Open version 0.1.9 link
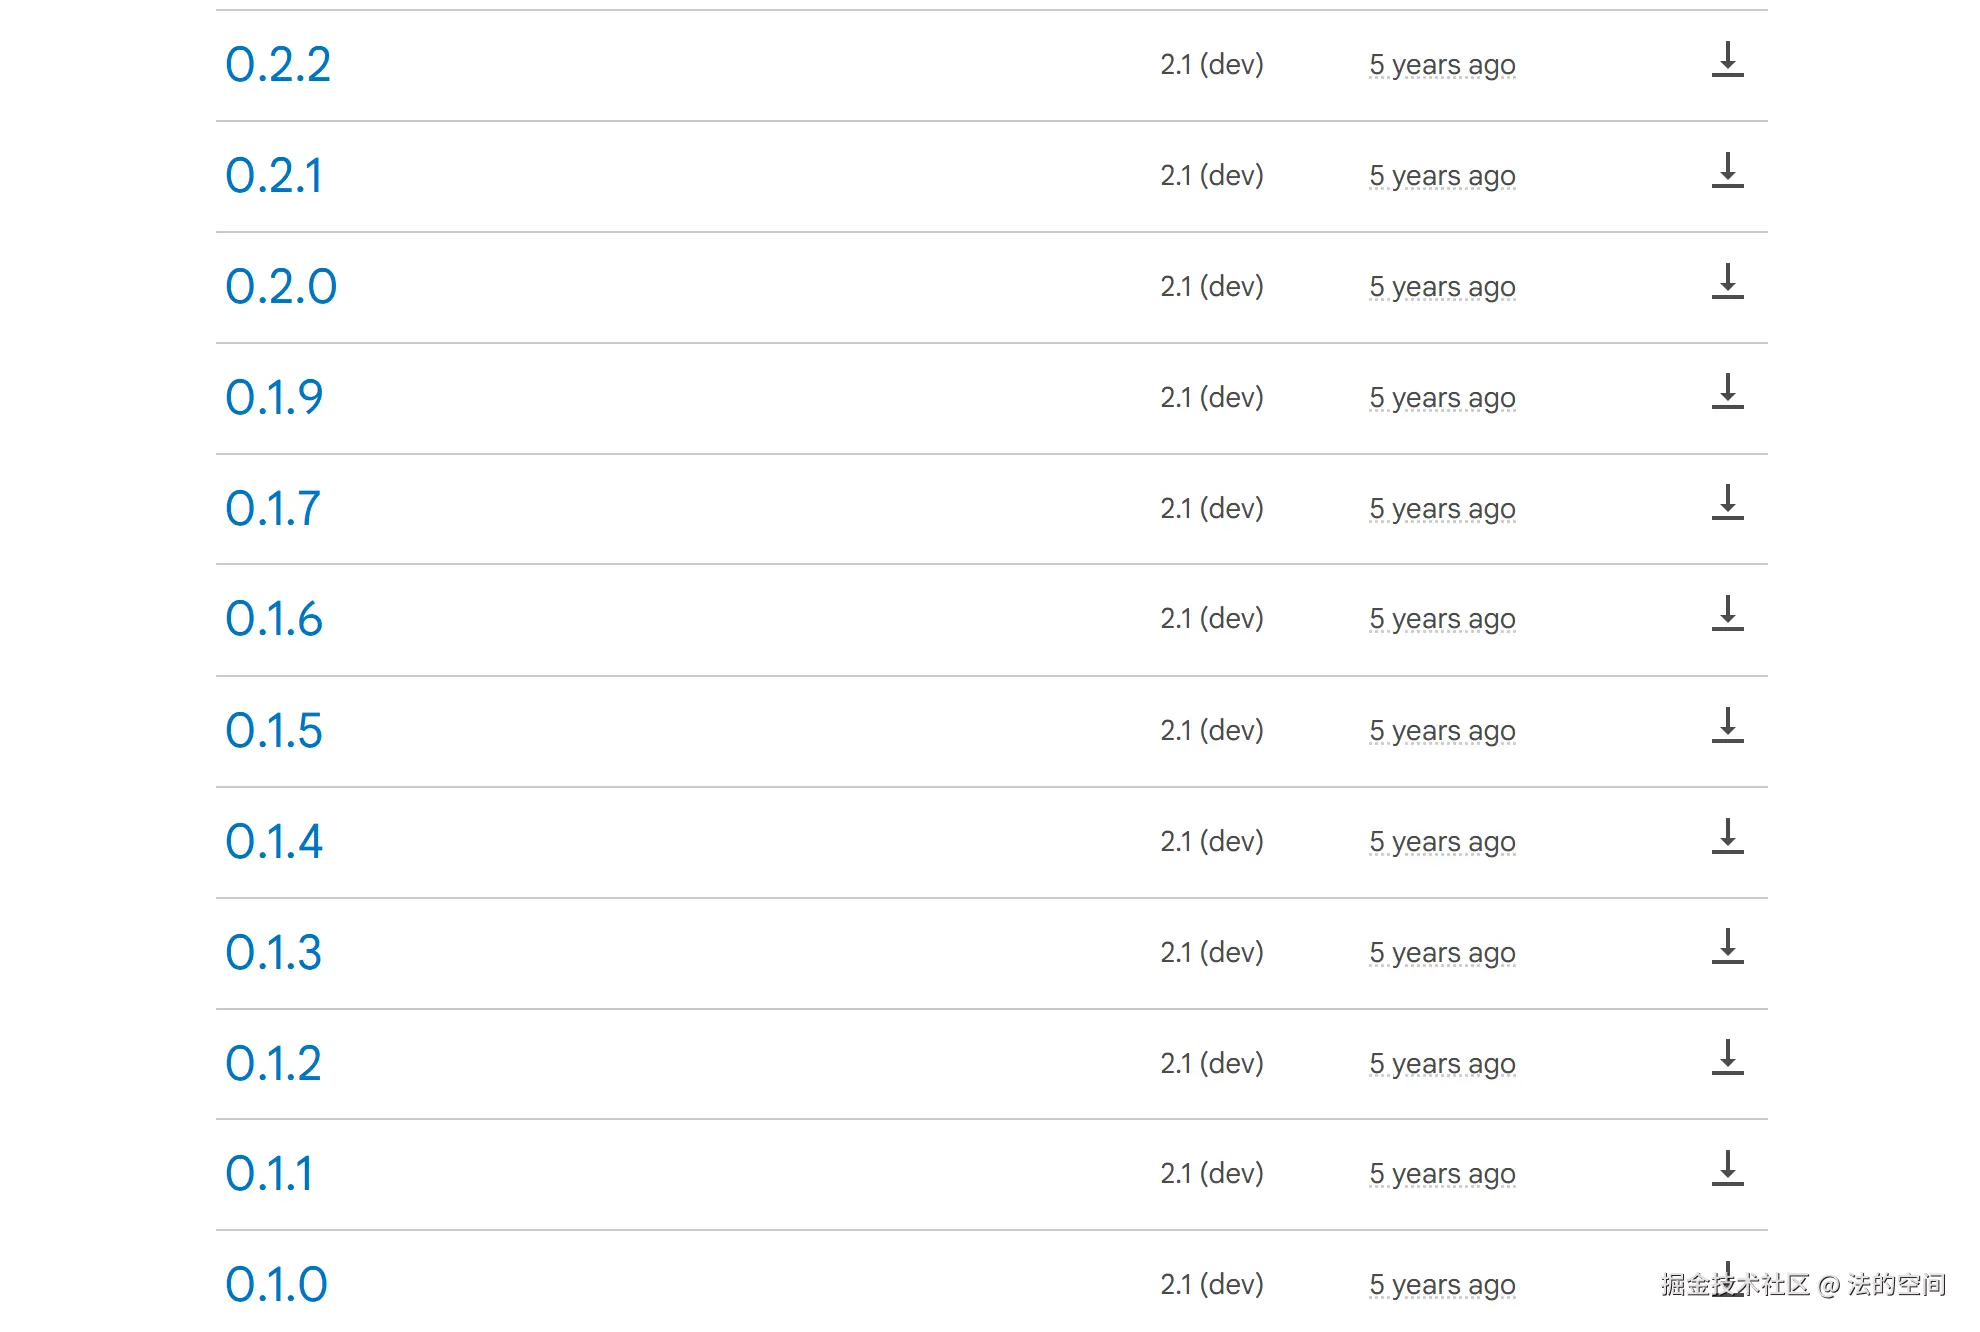 tap(274, 398)
